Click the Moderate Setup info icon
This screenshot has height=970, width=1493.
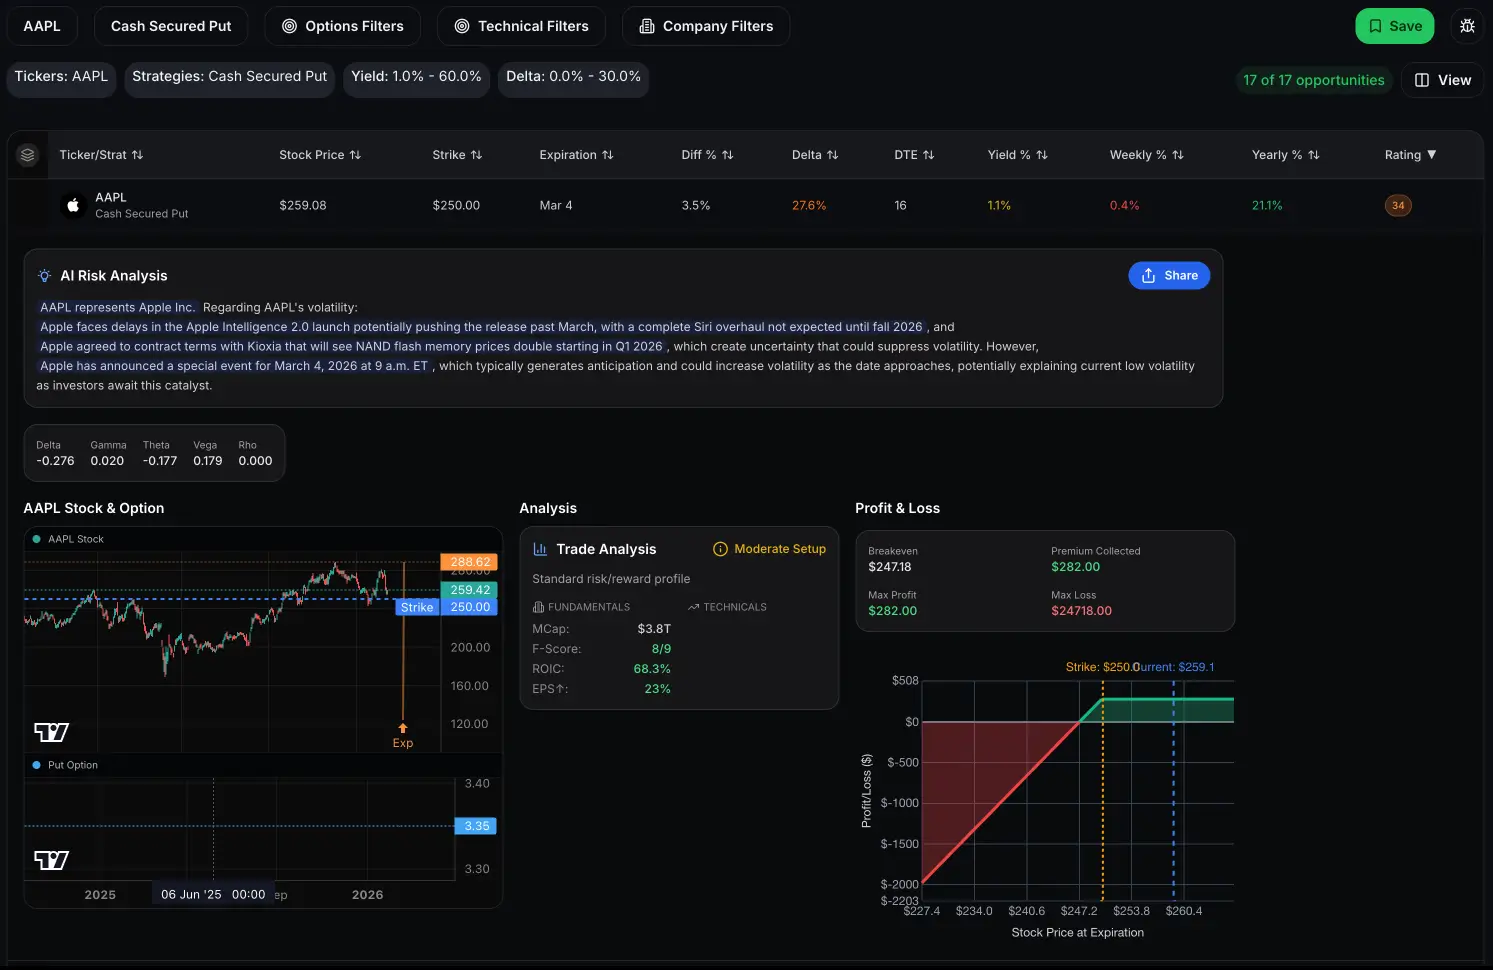720,549
